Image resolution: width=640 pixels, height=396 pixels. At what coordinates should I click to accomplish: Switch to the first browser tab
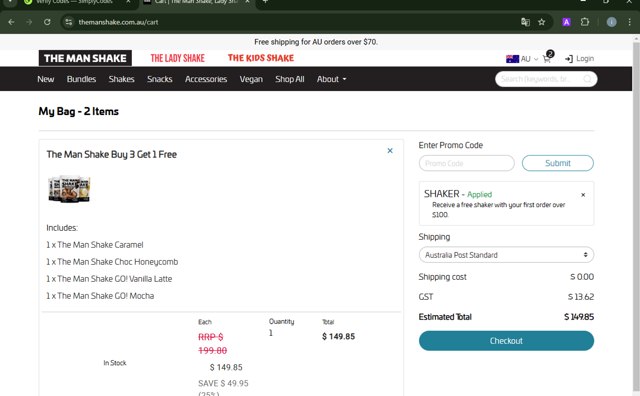[78, 2]
